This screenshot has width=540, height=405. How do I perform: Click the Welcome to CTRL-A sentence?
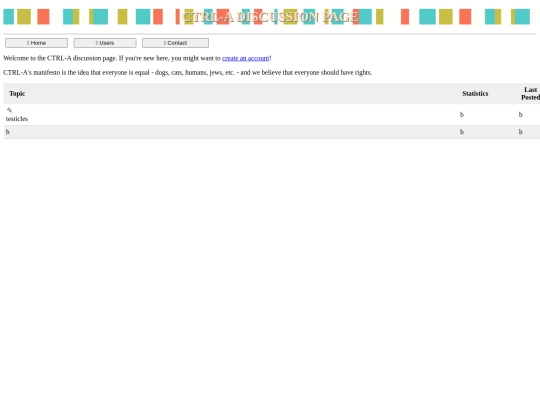(137, 58)
